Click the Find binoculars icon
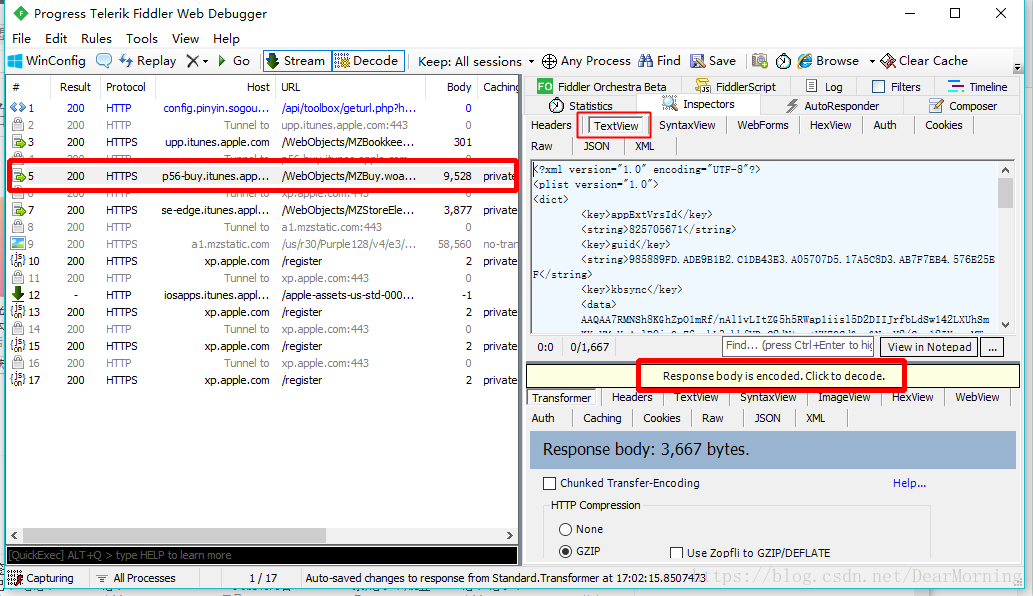This screenshot has height=596, width=1033. click(646, 61)
